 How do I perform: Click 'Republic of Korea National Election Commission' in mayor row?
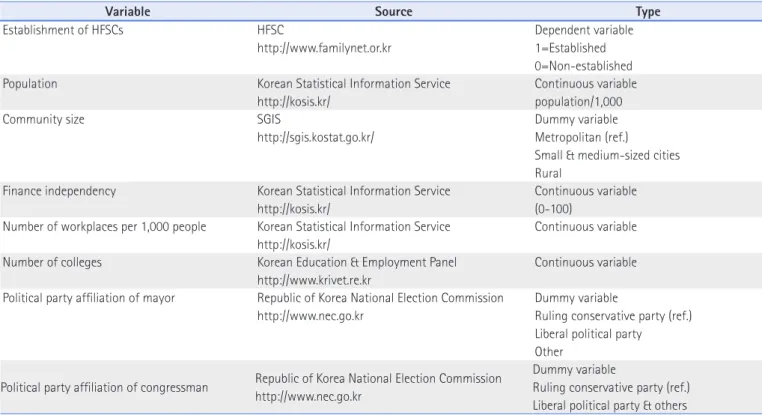[x=380, y=298]
